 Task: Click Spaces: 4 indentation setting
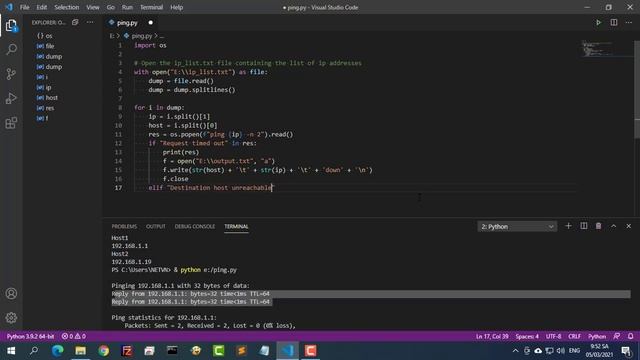pyautogui.click(x=527, y=336)
